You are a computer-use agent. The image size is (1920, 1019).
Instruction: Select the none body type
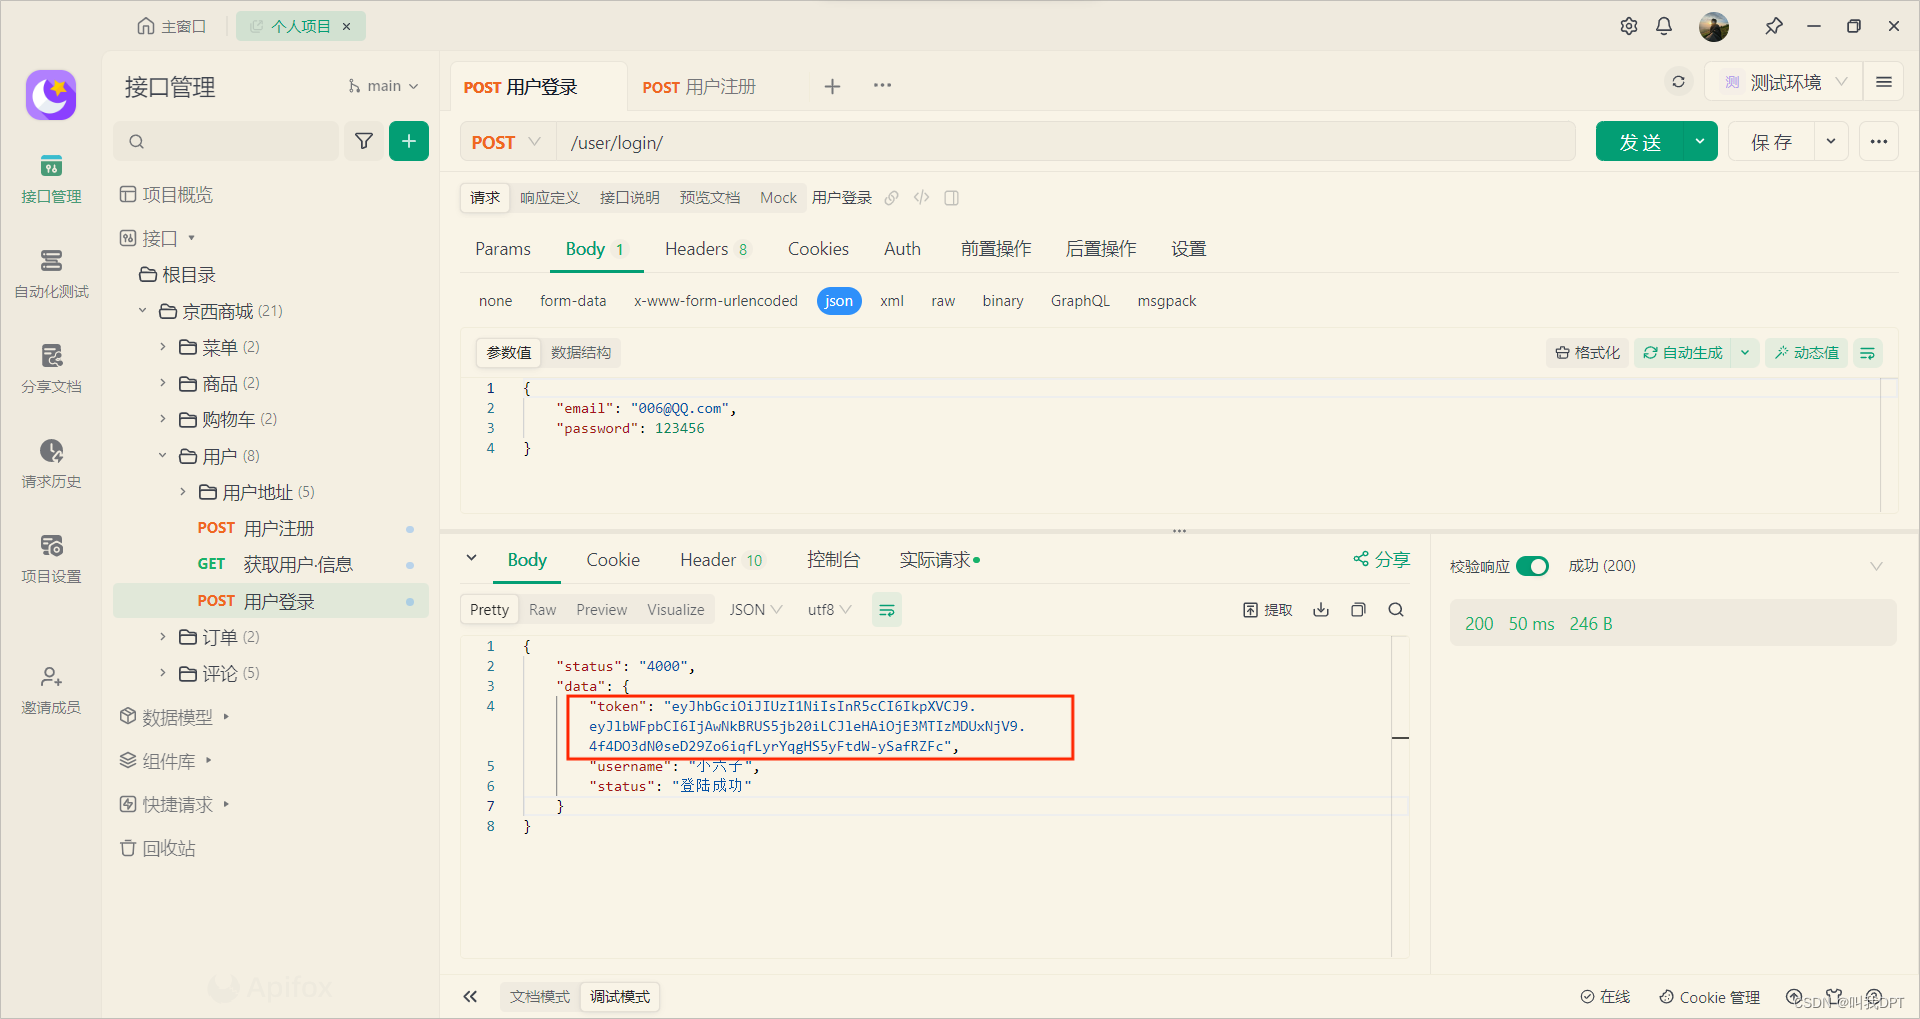click(x=495, y=301)
